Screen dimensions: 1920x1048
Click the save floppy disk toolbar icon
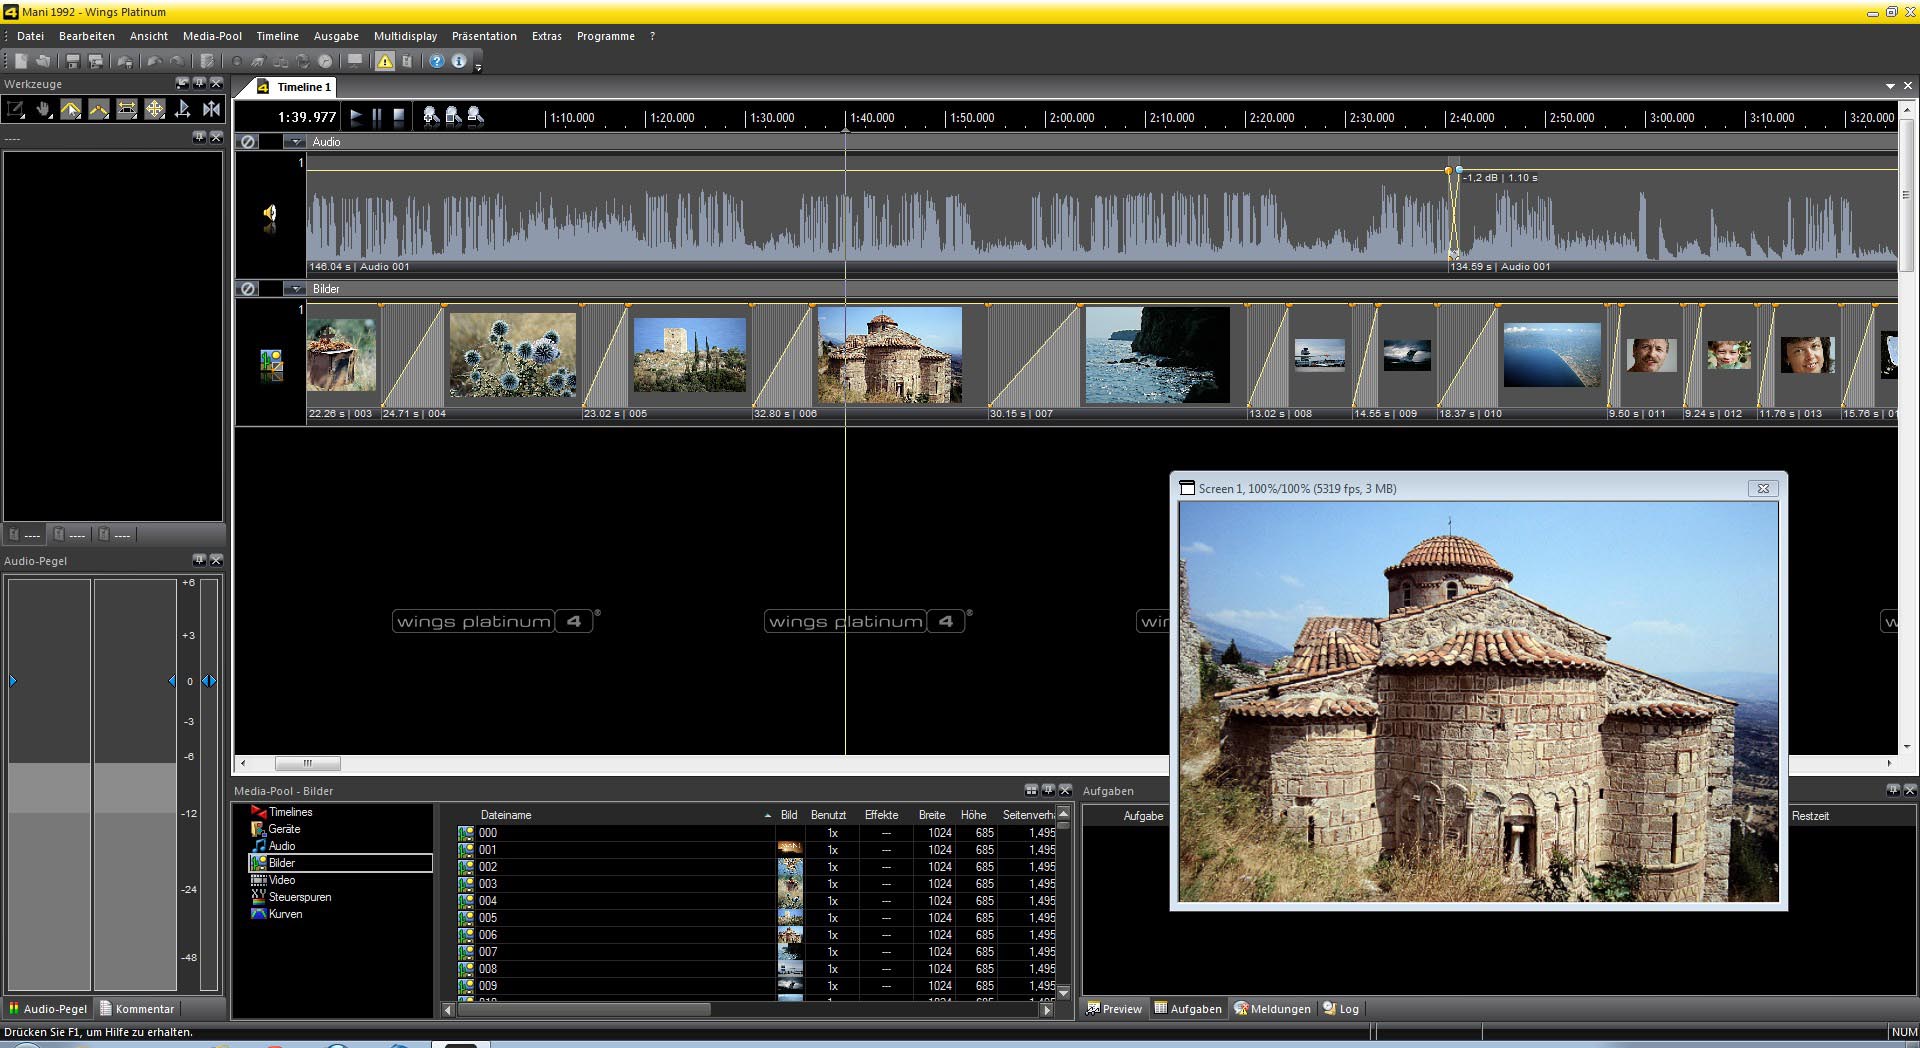point(73,61)
